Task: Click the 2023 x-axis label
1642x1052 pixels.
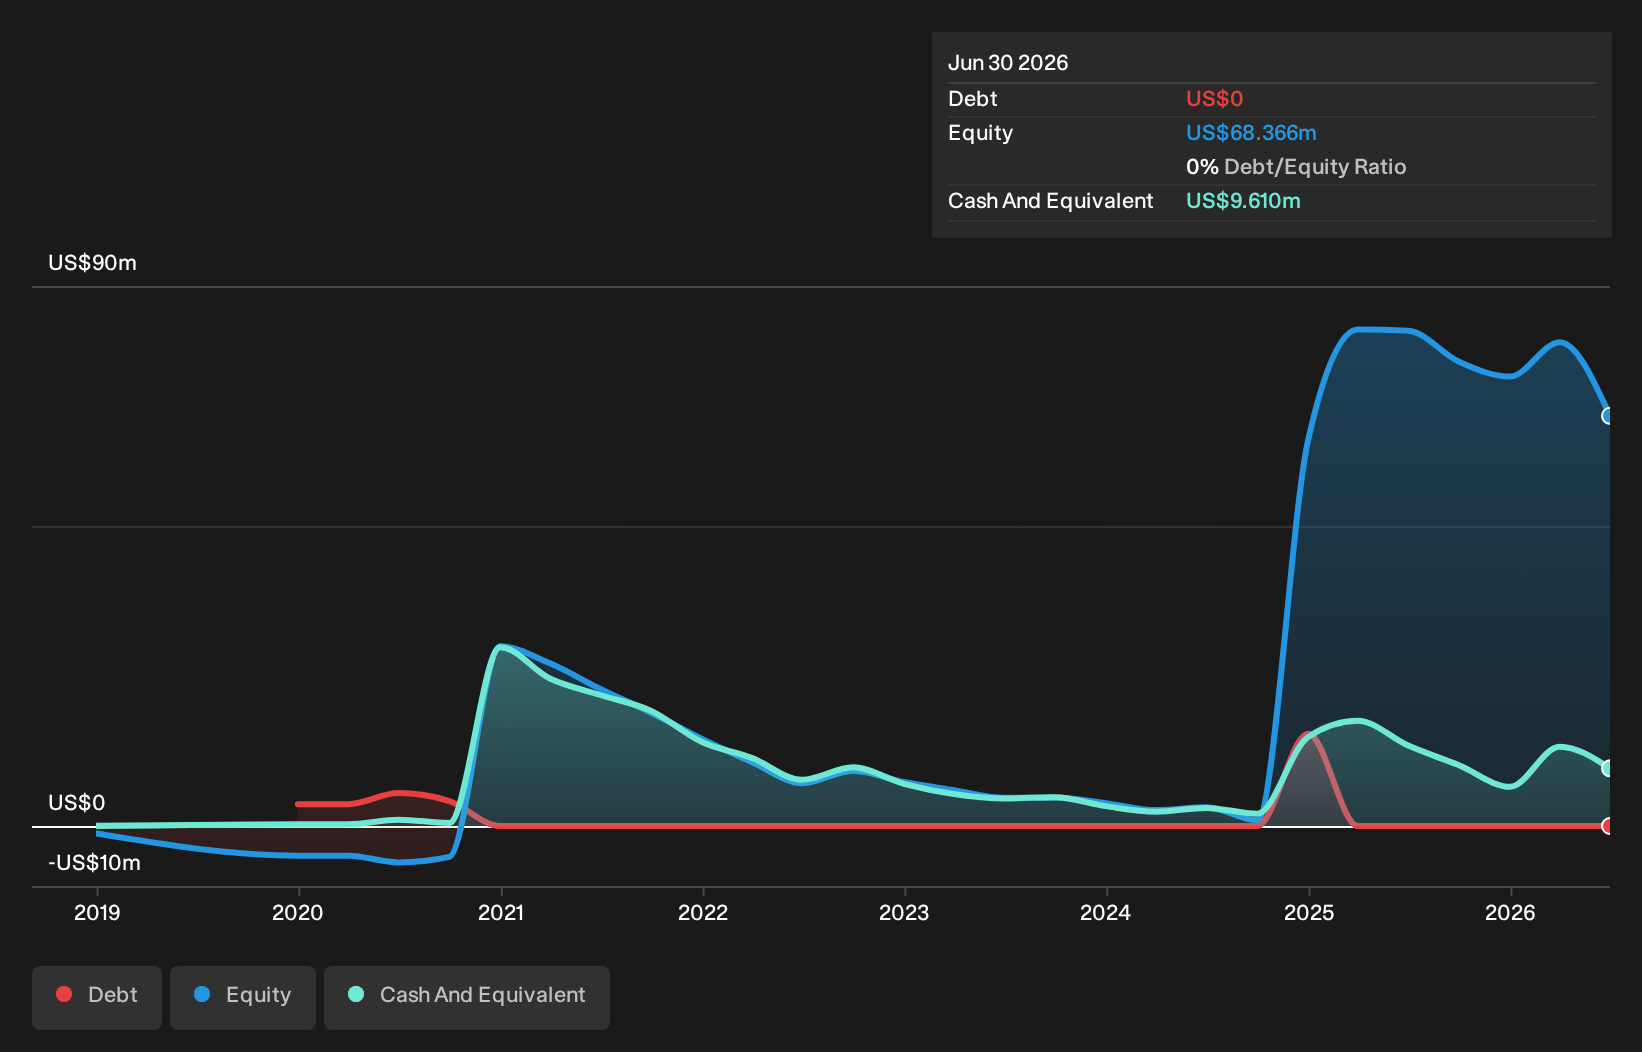Action: pyautogui.click(x=904, y=913)
